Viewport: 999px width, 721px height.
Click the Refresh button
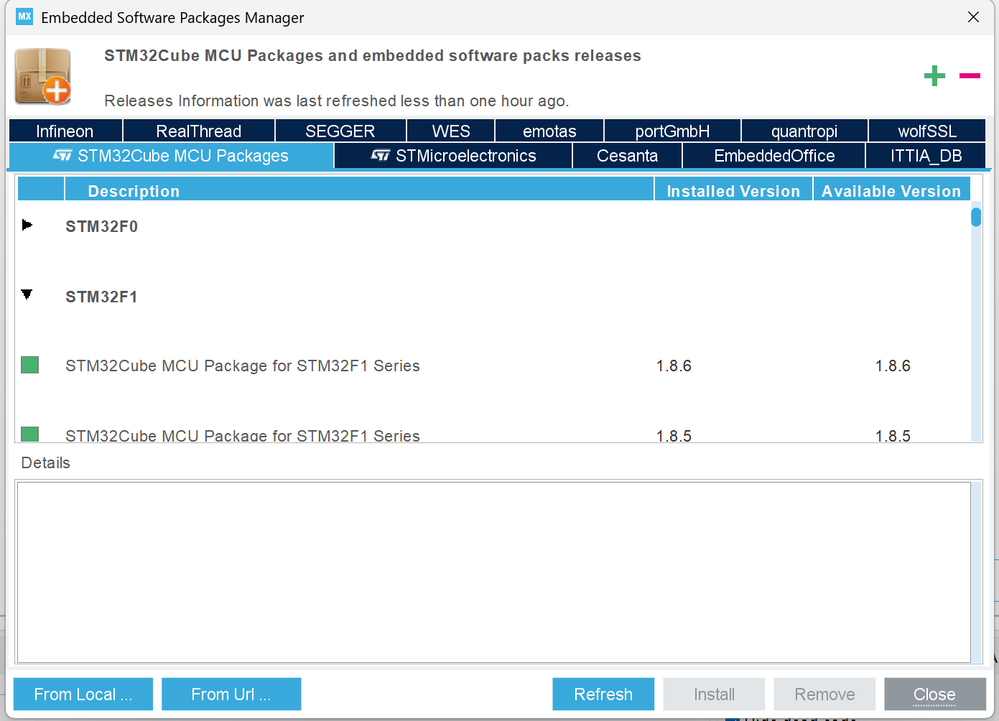pyautogui.click(x=603, y=694)
